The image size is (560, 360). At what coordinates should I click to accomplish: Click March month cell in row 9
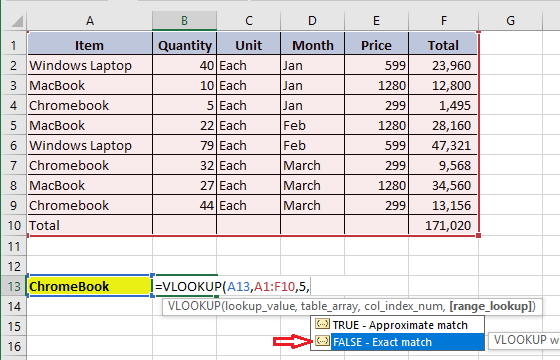[312, 205]
